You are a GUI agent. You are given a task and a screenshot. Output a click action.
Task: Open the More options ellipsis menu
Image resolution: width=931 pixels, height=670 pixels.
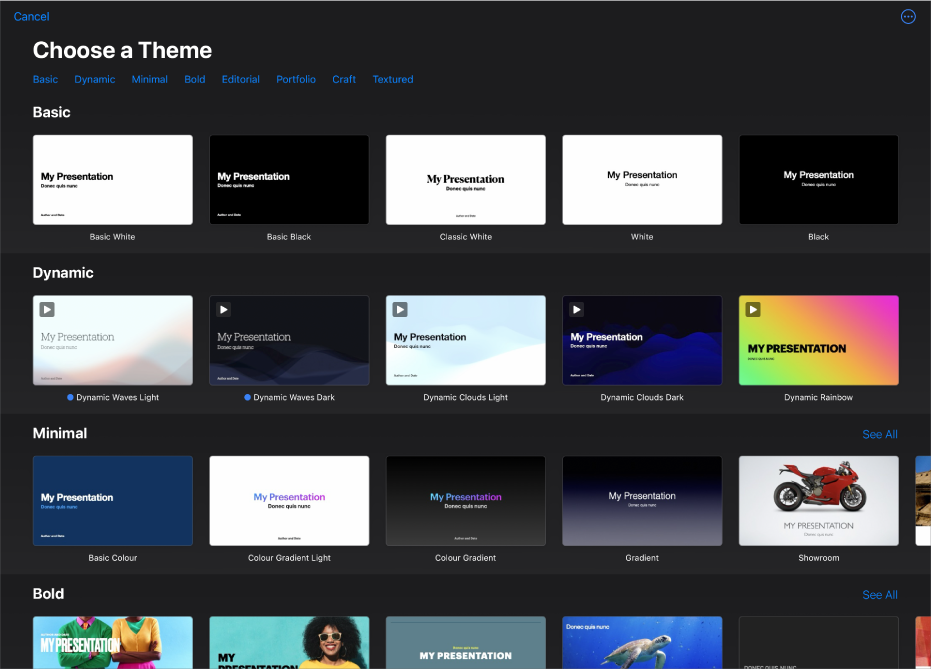click(908, 17)
